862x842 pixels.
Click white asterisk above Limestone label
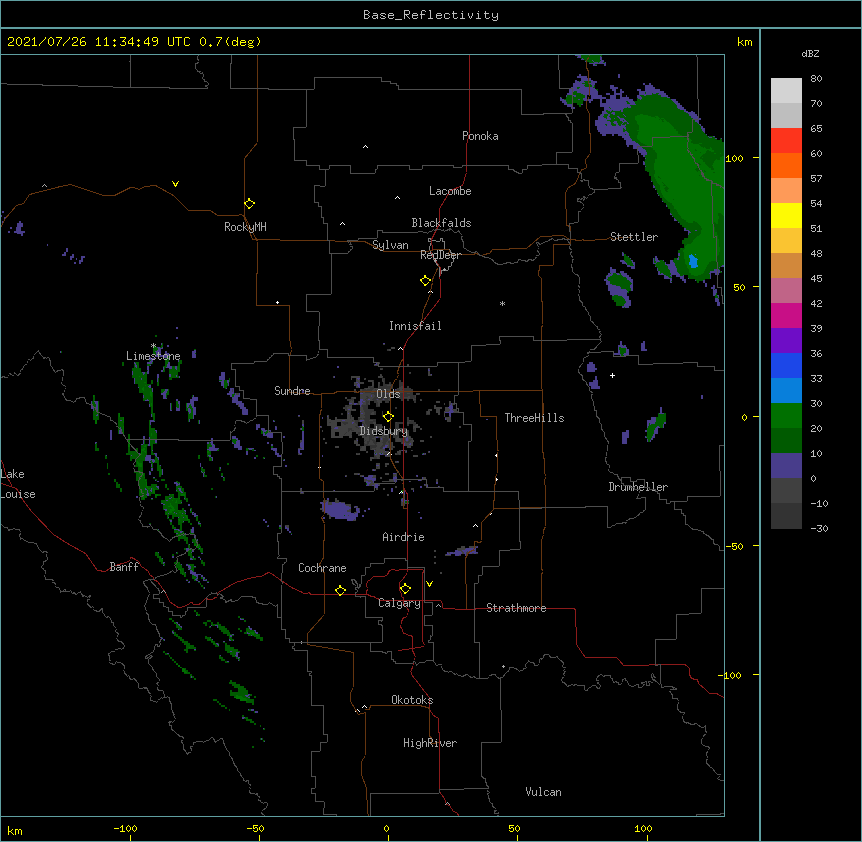[154, 346]
